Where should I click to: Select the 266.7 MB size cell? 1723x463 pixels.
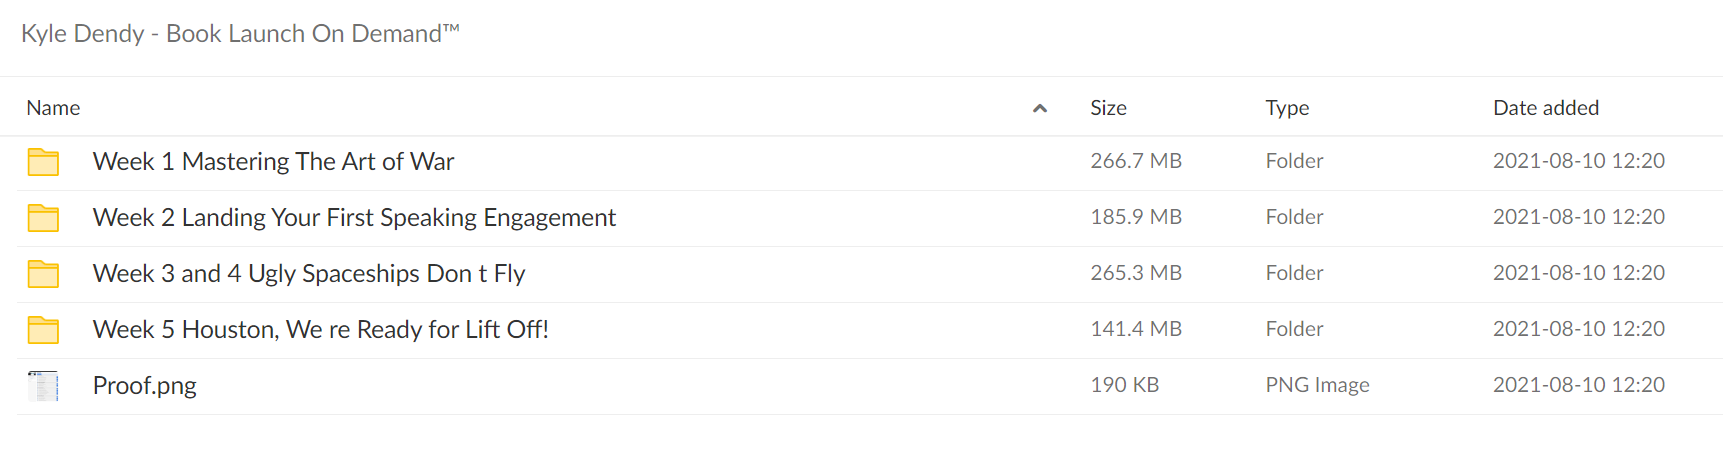click(x=1136, y=161)
